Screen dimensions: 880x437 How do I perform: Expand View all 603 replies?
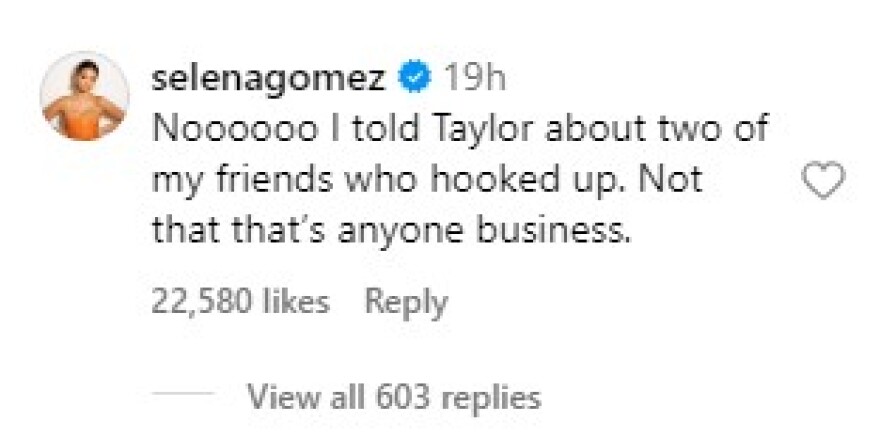[393, 397]
